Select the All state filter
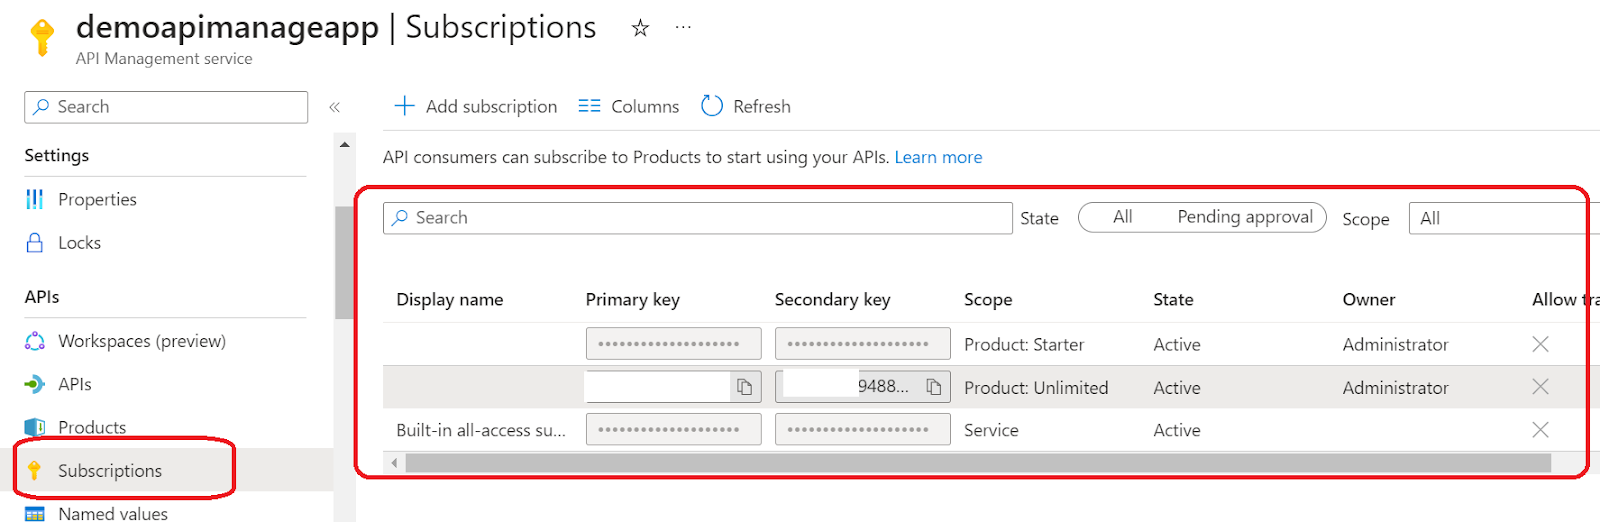The width and height of the screenshot is (1600, 522). click(x=1122, y=217)
